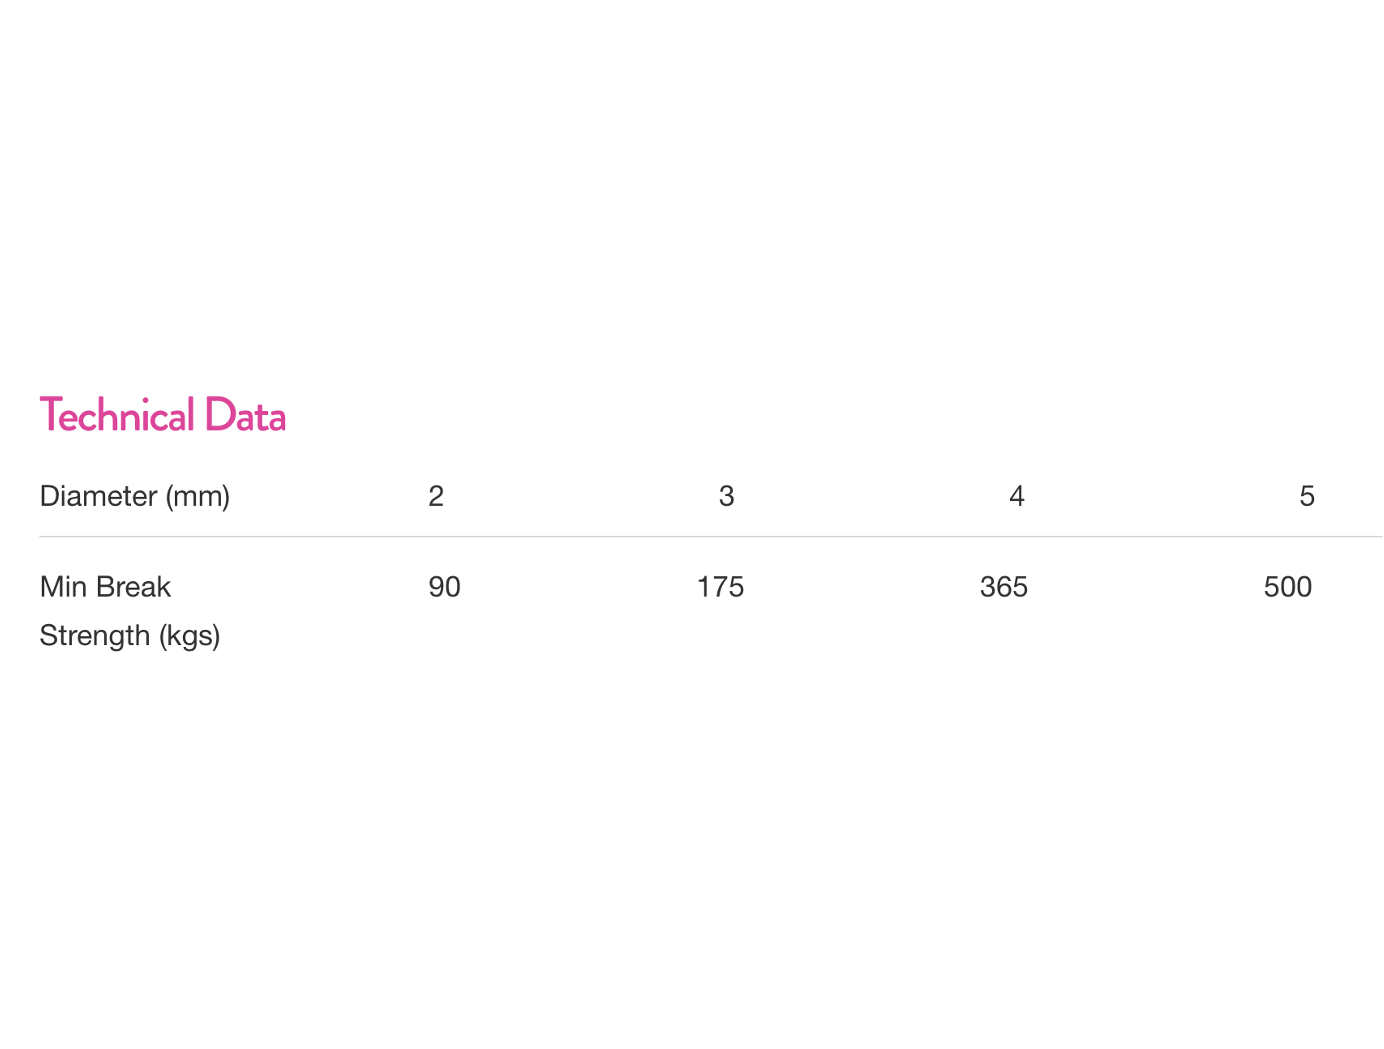This screenshot has height=1049, width=1384.
Task: Select the 365 break strength value
Action: coord(1004,587)
